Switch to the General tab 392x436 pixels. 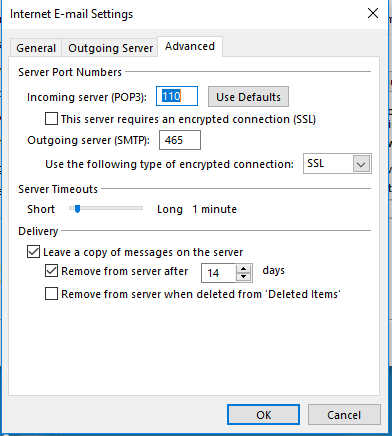click(x=36, y=48)
